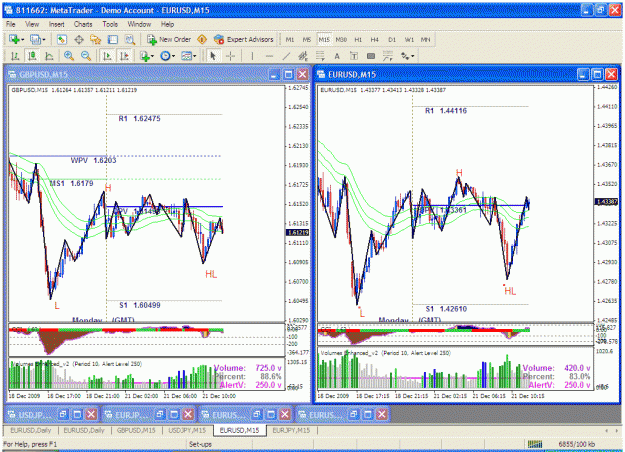Open the Strategy Tester icon
This screenshot has width=625, height=452.
[x=130, y=39]
